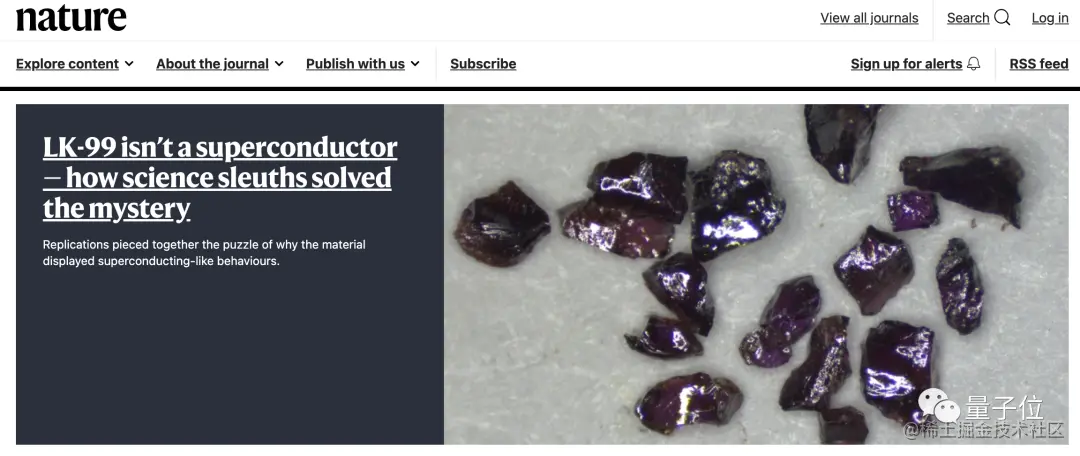Screen dimensions: 1080x456
Task: Open View all journals
Action: pos(869,18)
